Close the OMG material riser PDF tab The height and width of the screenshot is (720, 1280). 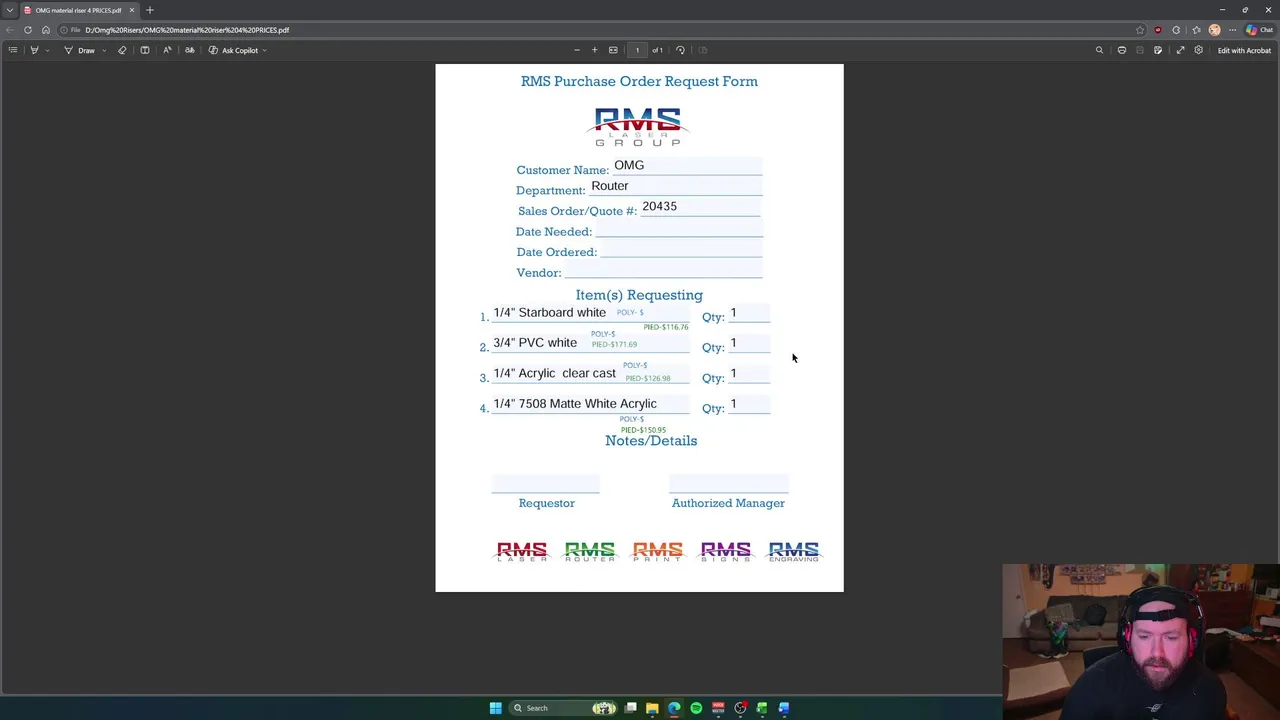tap(131, 10)
